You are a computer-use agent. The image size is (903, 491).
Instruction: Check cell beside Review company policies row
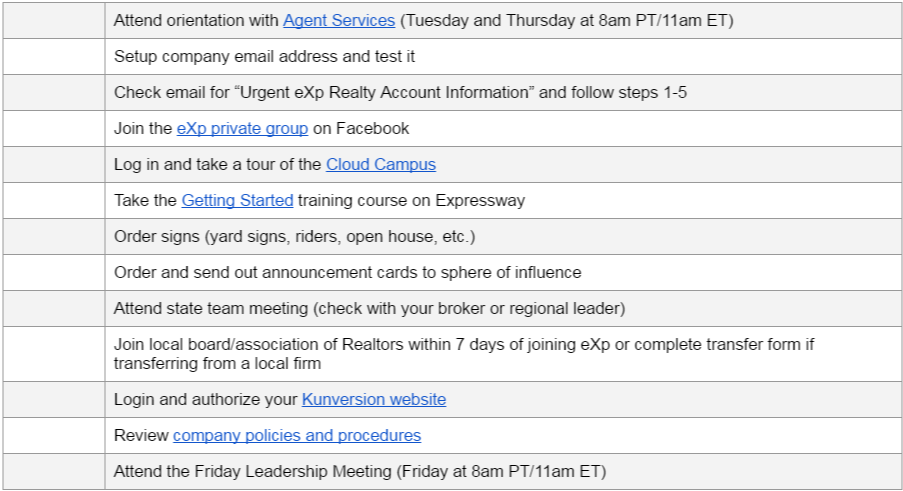click(x=53, y=435)
